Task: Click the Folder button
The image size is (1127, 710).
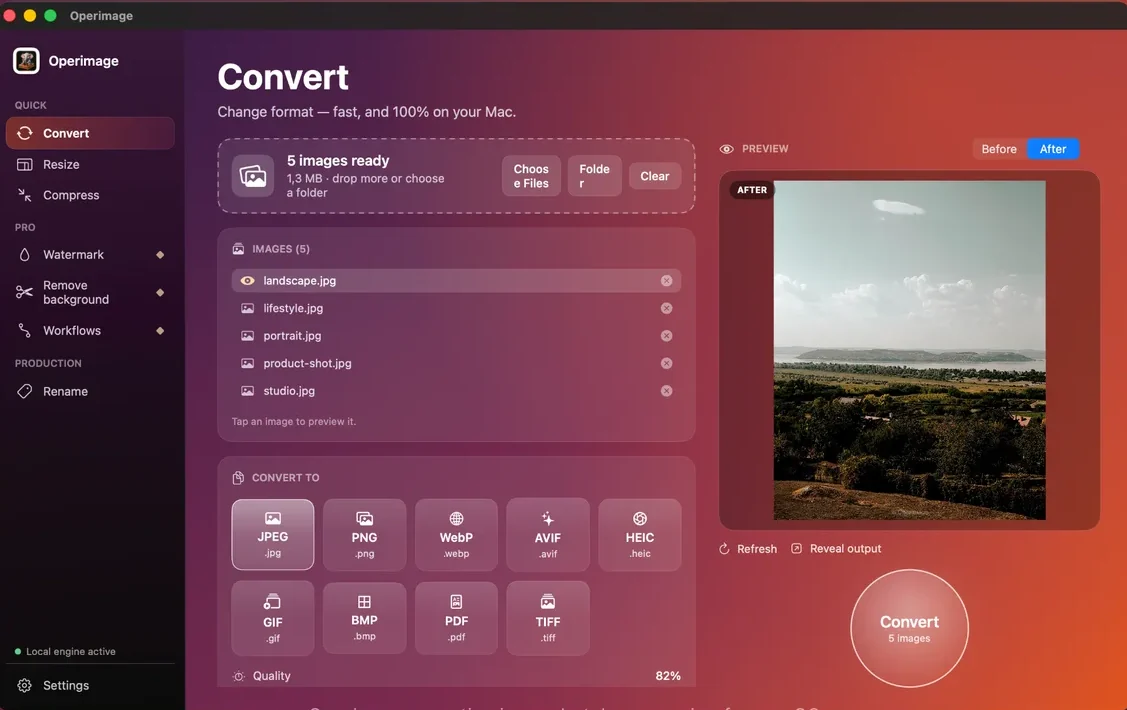Action: [x=594, y=176]
